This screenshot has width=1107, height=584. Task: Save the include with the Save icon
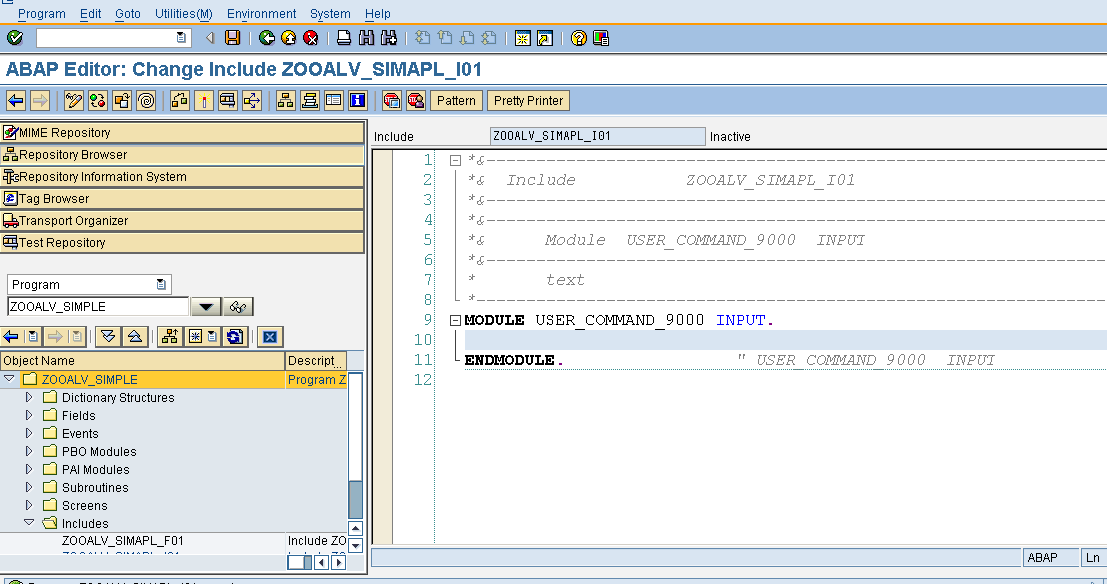point(231,37)
